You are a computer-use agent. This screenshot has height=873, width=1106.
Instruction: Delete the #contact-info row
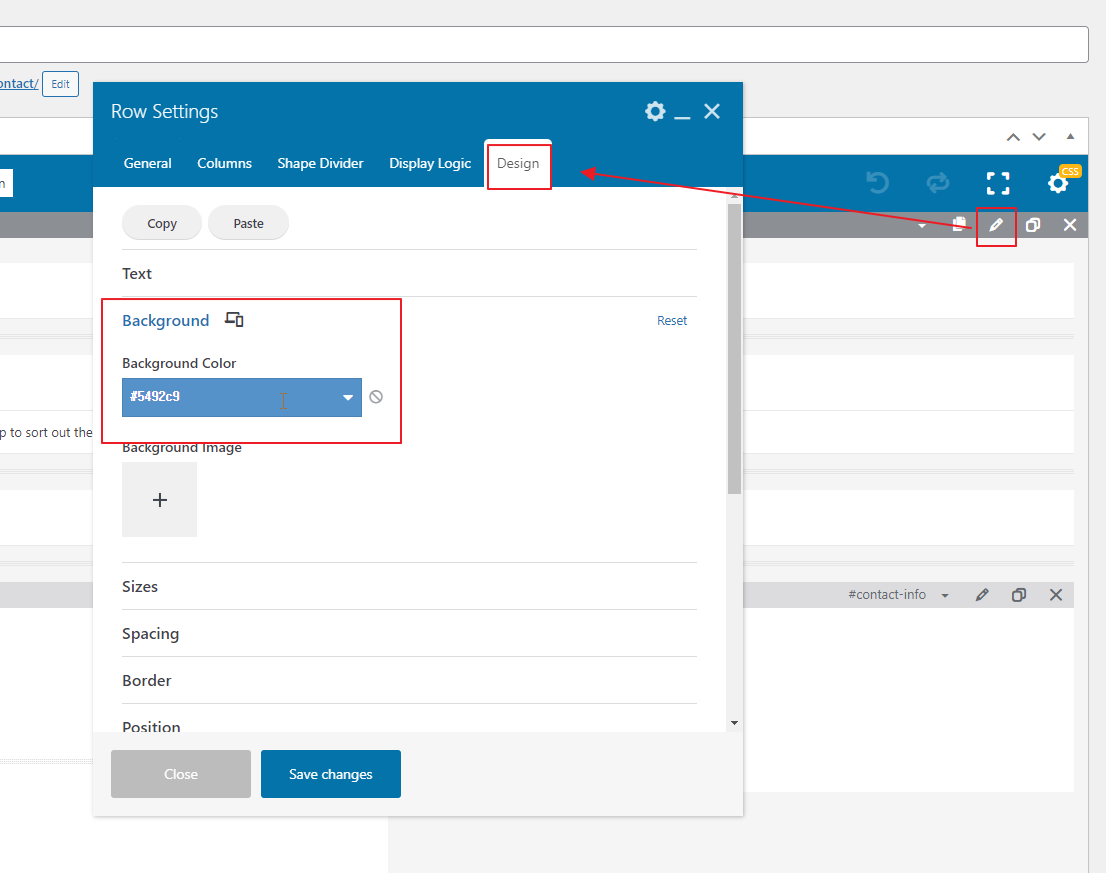[1056, 594]
